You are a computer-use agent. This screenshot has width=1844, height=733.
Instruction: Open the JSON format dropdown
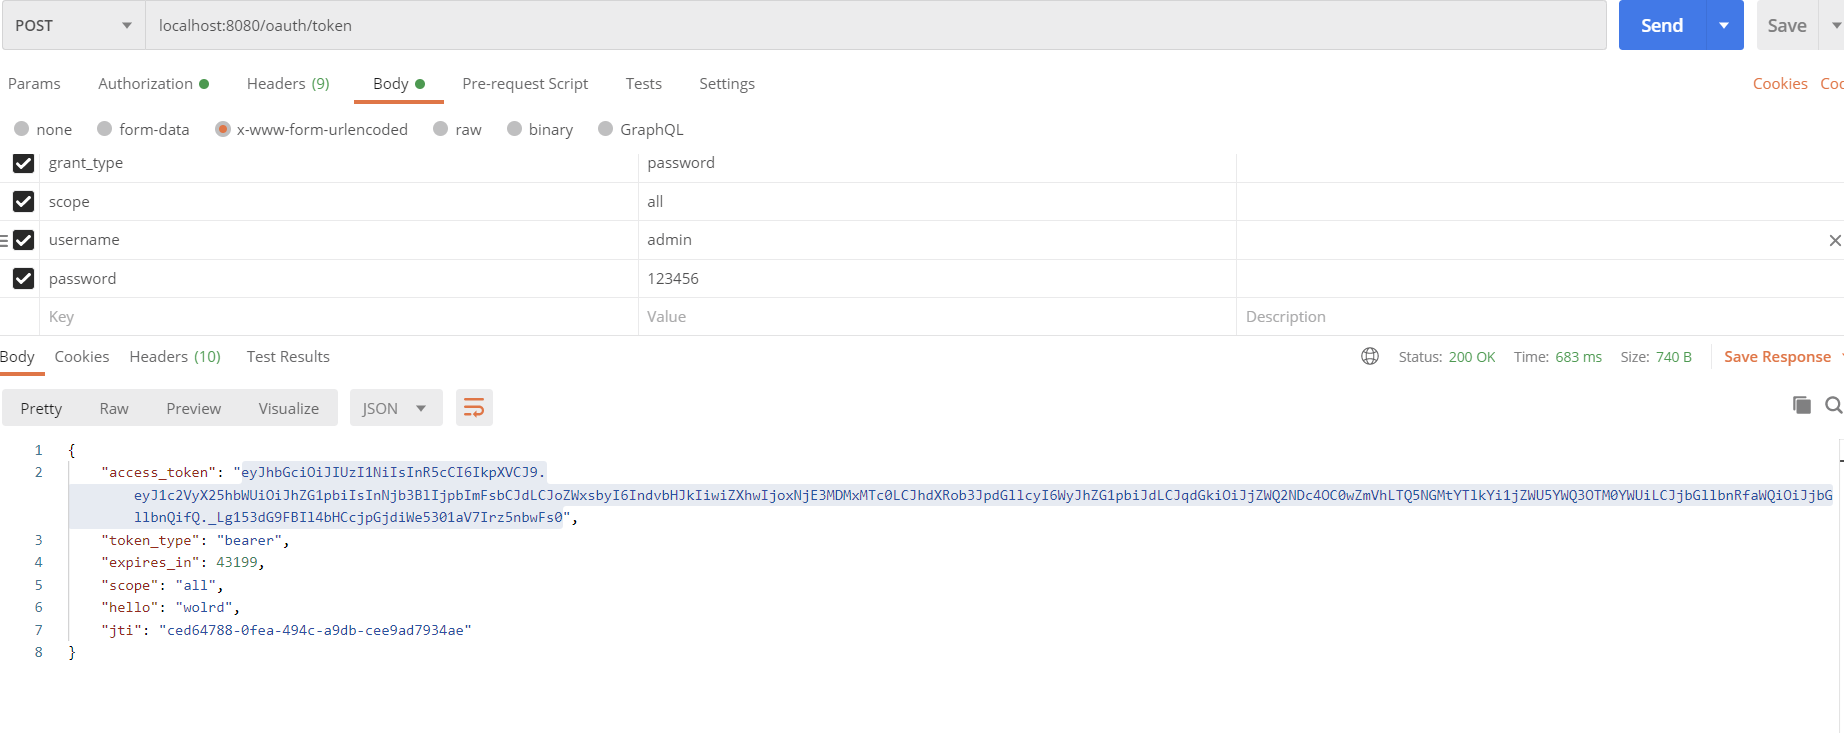coord(395,408)
